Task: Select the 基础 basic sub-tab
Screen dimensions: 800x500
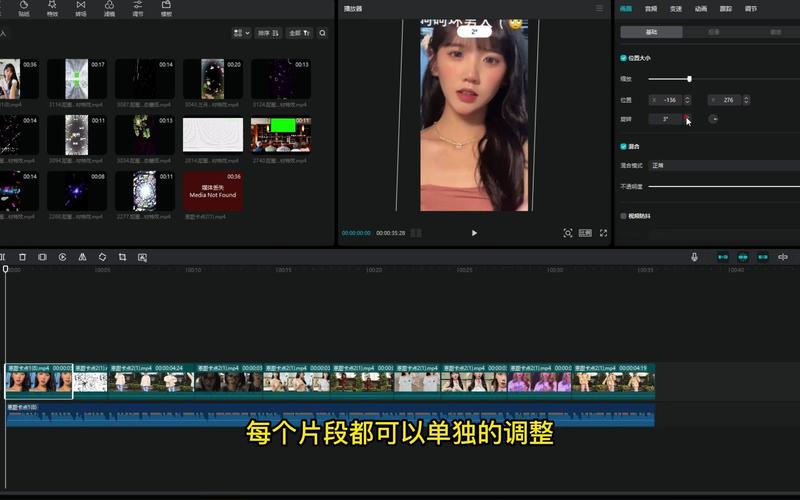Action: [652, 32]
